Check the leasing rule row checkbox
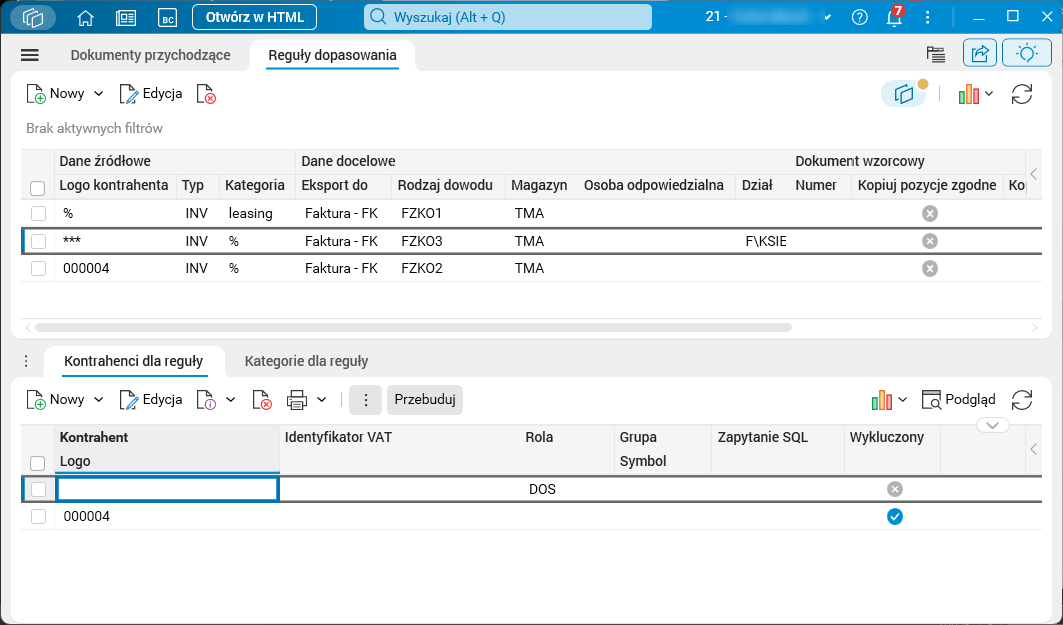Screen dimensions: 1063x625 coord(38,214)
